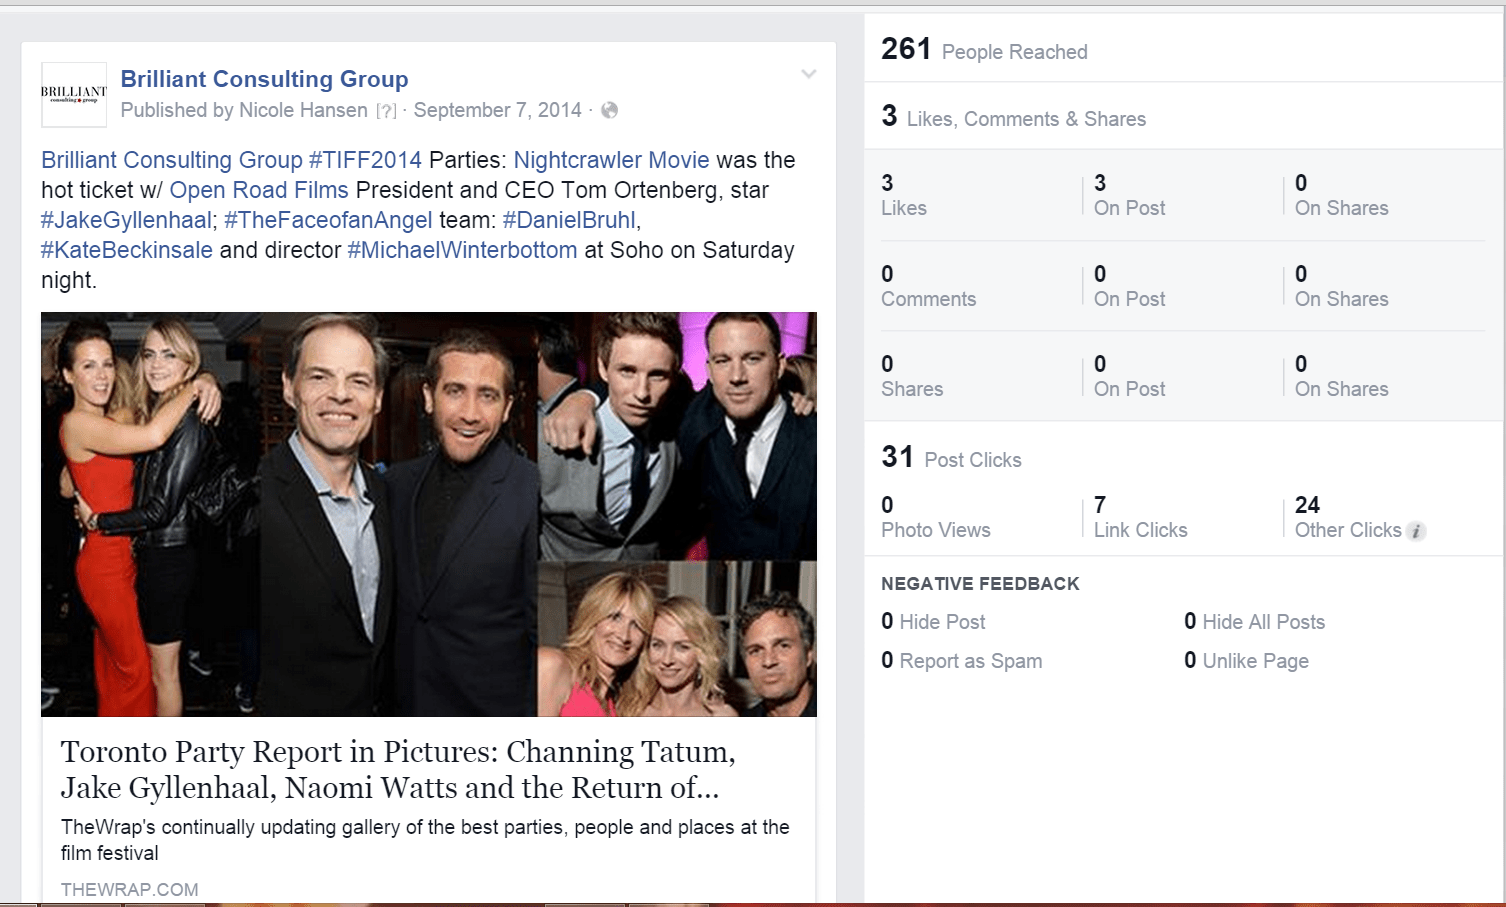Click the #KateBeckinsale hashtag

click(x=127, y=250)
